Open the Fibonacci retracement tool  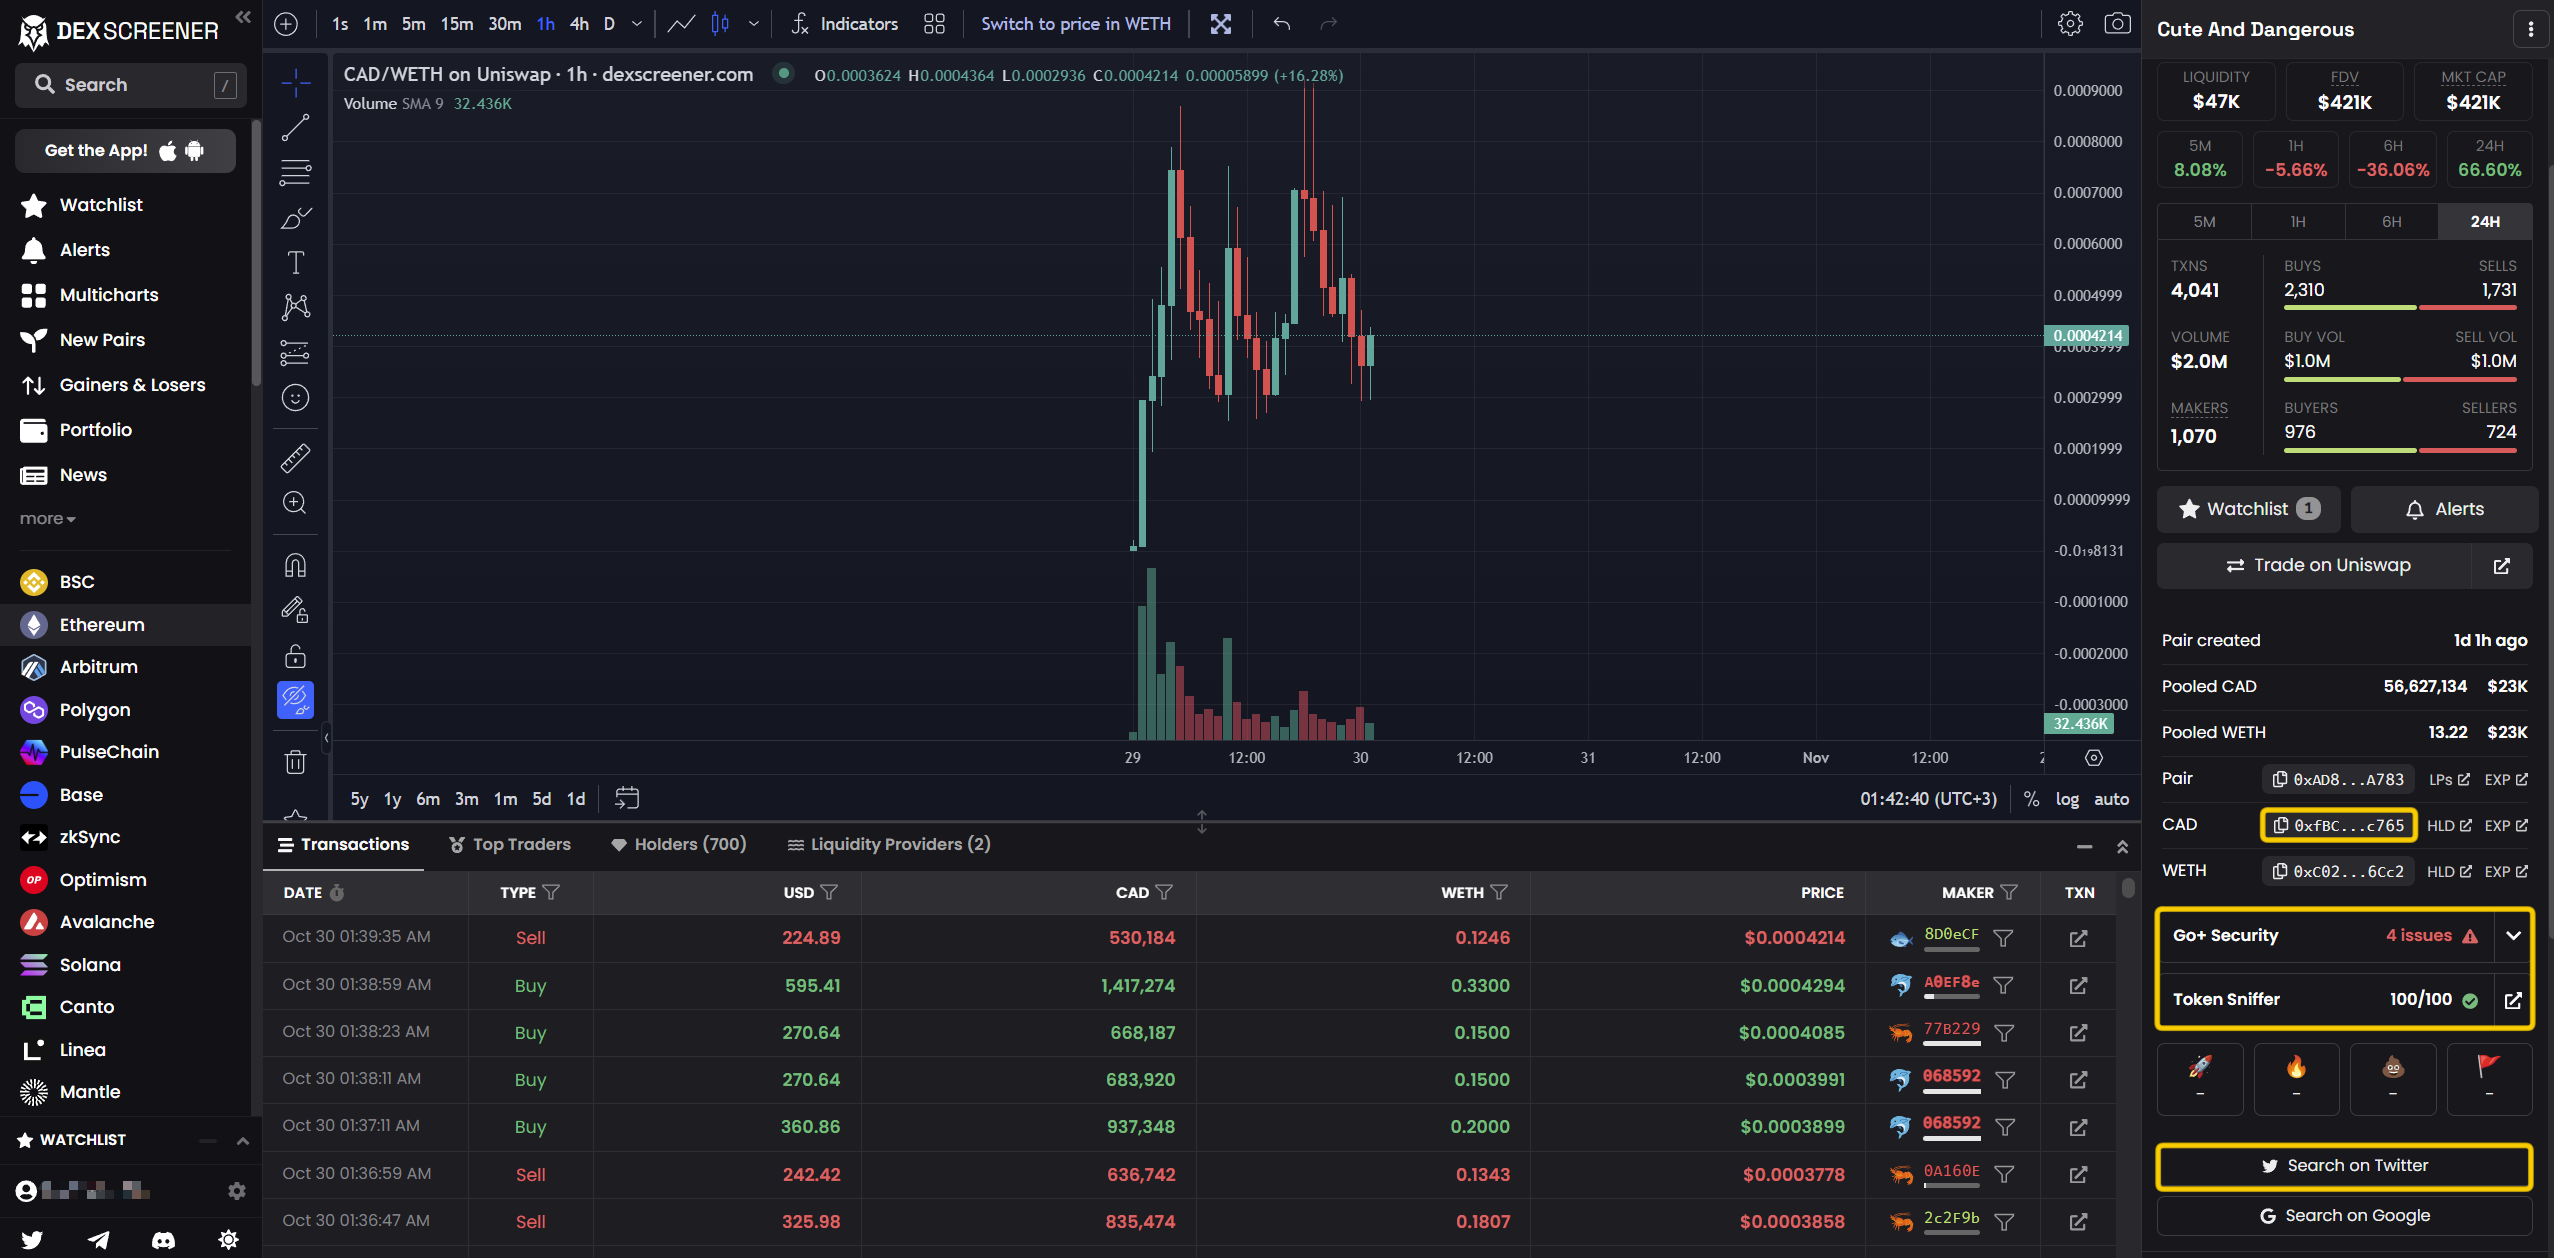click(295, 172)
